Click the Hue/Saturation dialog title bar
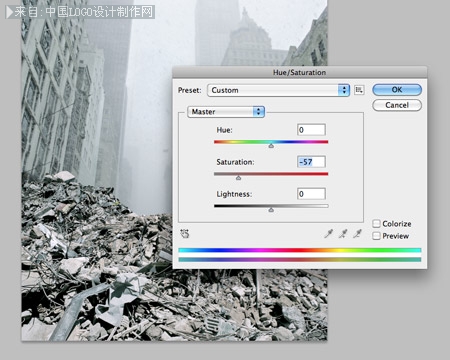Viewport: 450px width, 360px height. pyautogui.click(x=300, y=72)
